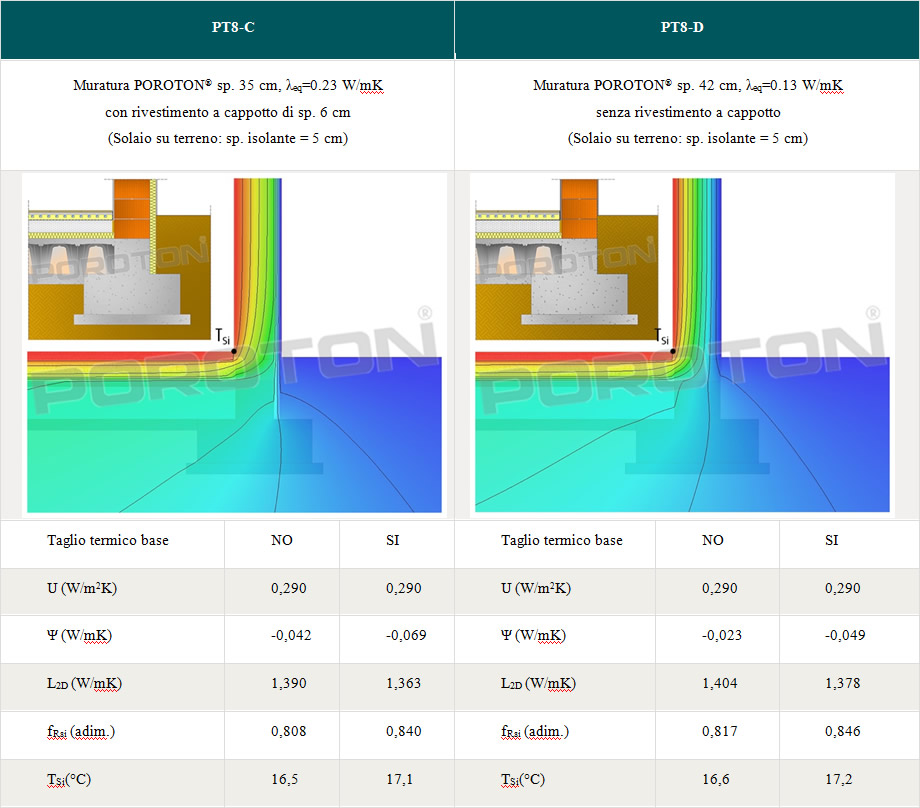Click the U value 0,290 under PT8-D SI
Viewport: 920px width, 808px height.
pyautogui.click(x=843, y=589)
